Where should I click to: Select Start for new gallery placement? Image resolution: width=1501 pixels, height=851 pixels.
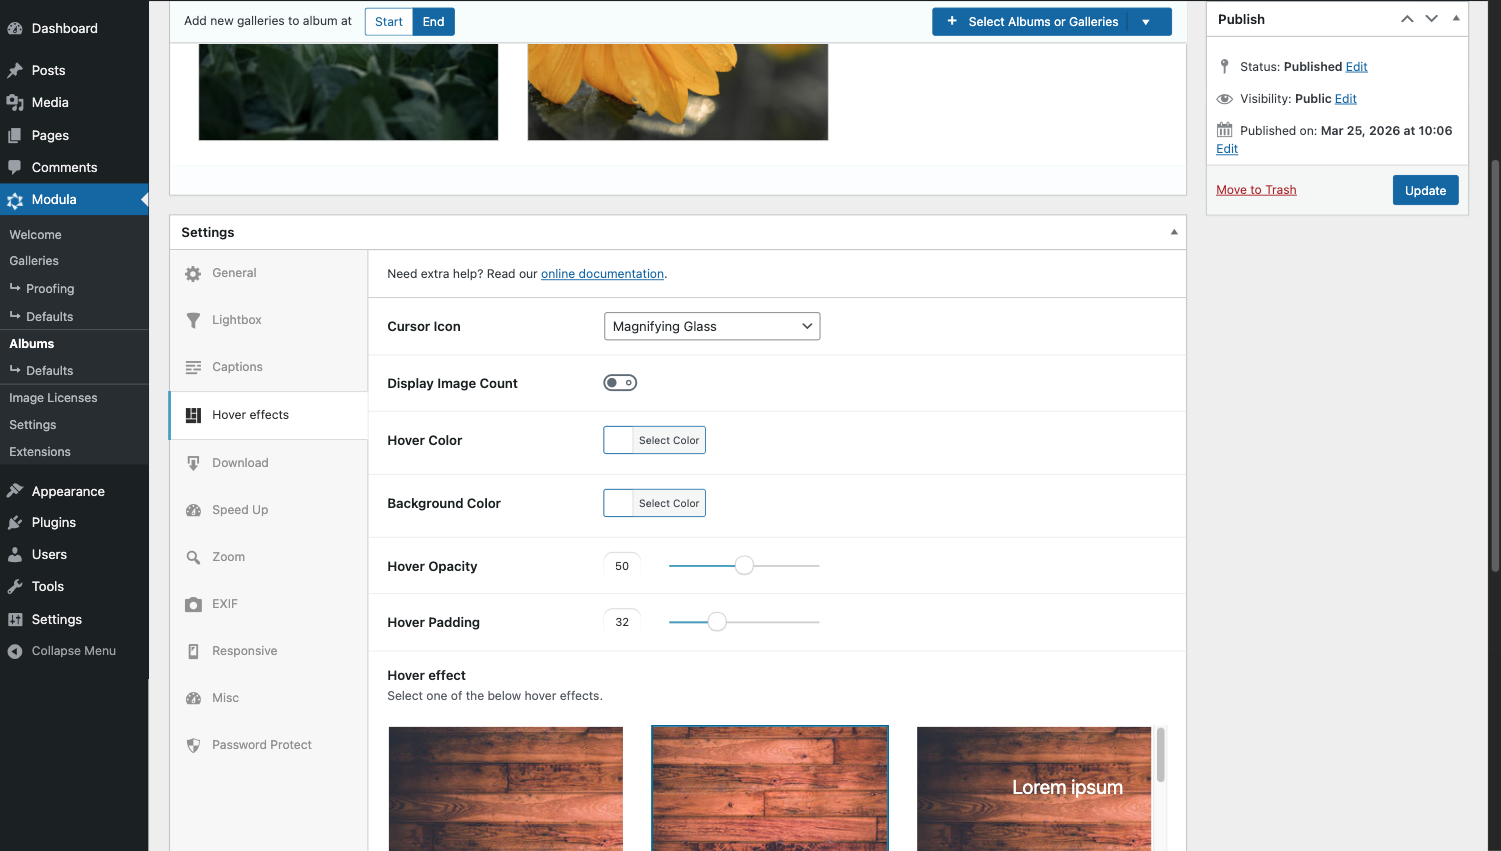(x=389, y=22)
